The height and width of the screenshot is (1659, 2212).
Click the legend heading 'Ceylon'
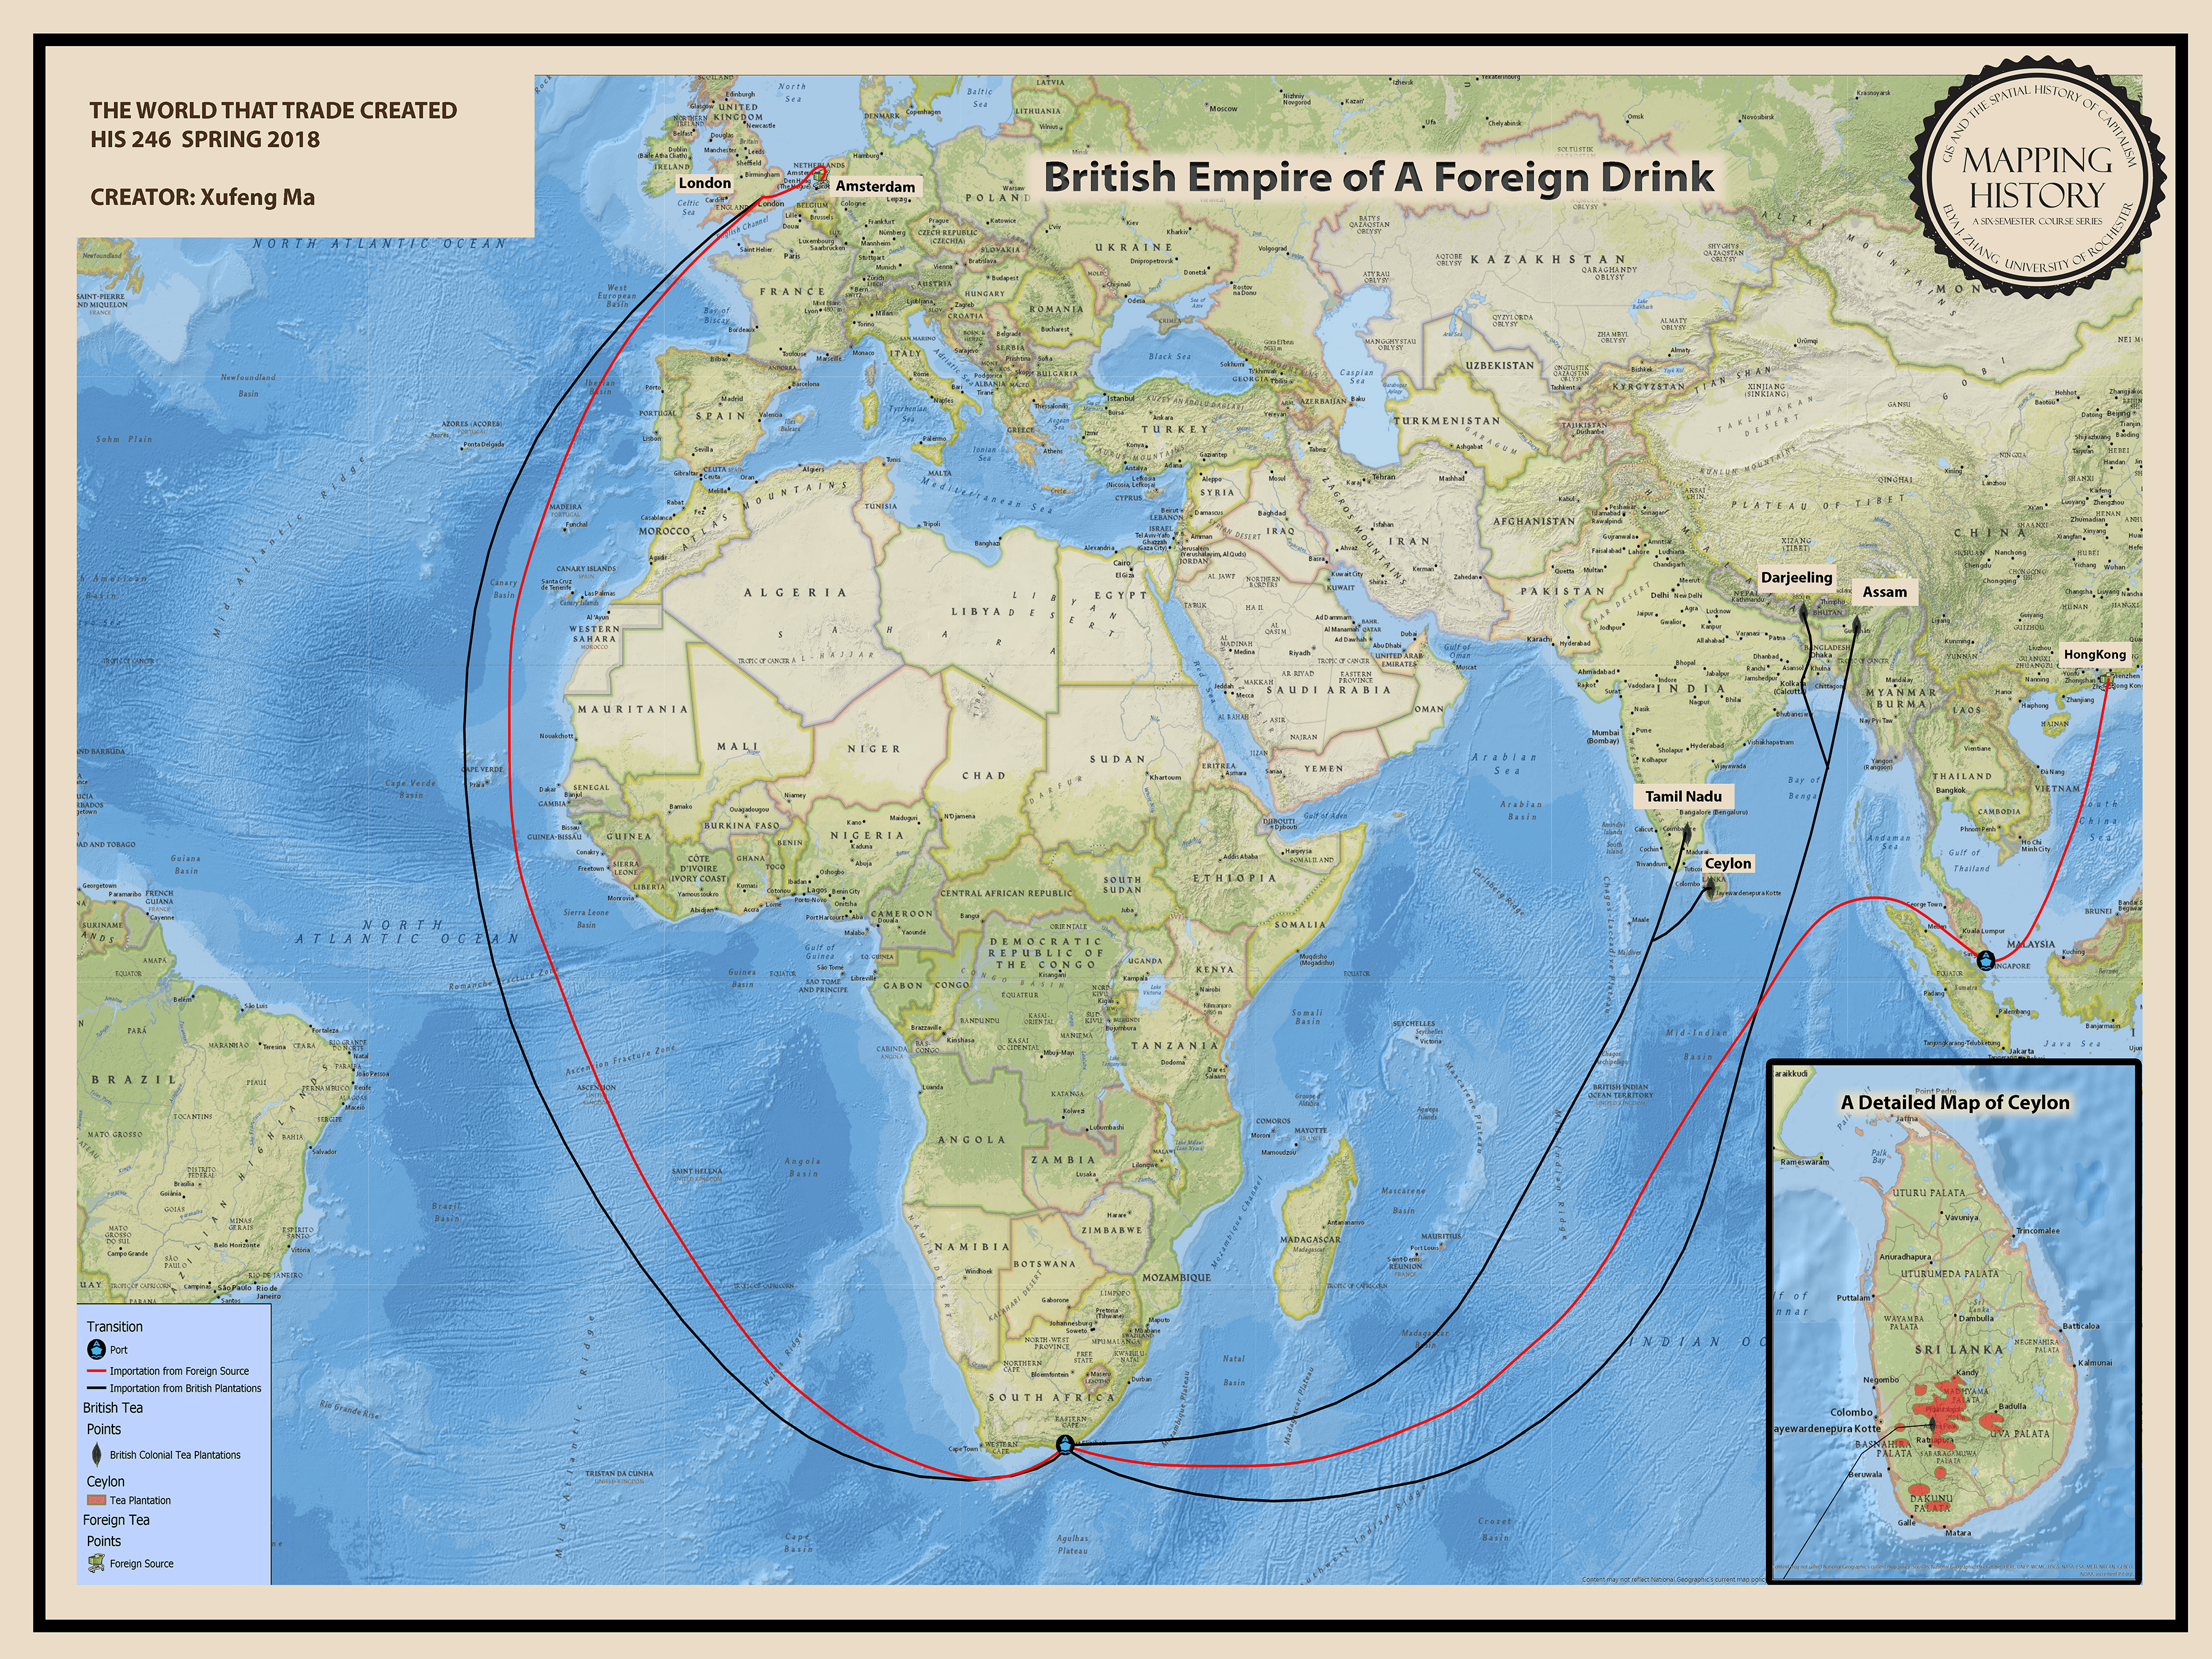106,1481
